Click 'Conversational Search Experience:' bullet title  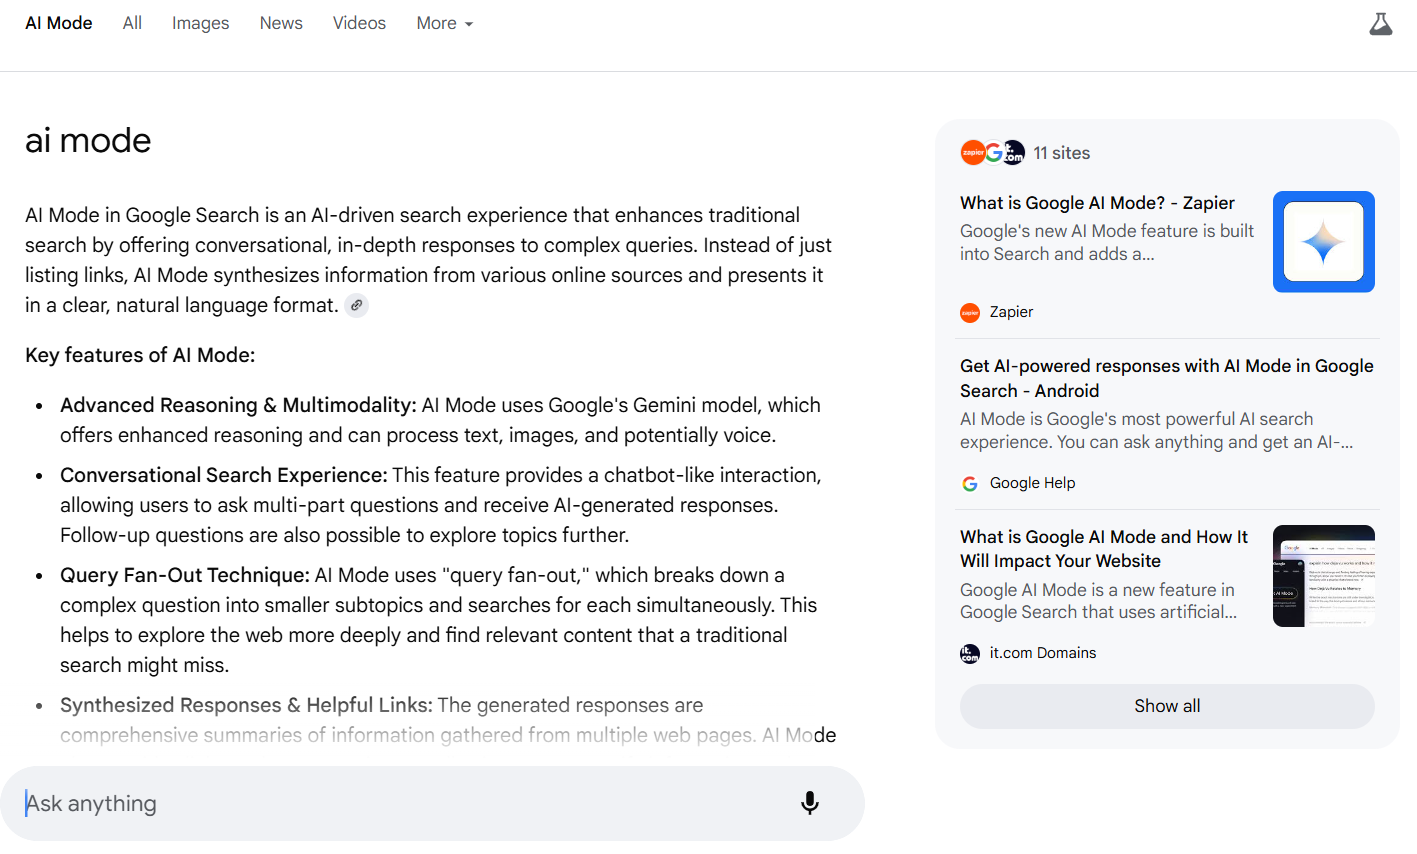[223, 475]
